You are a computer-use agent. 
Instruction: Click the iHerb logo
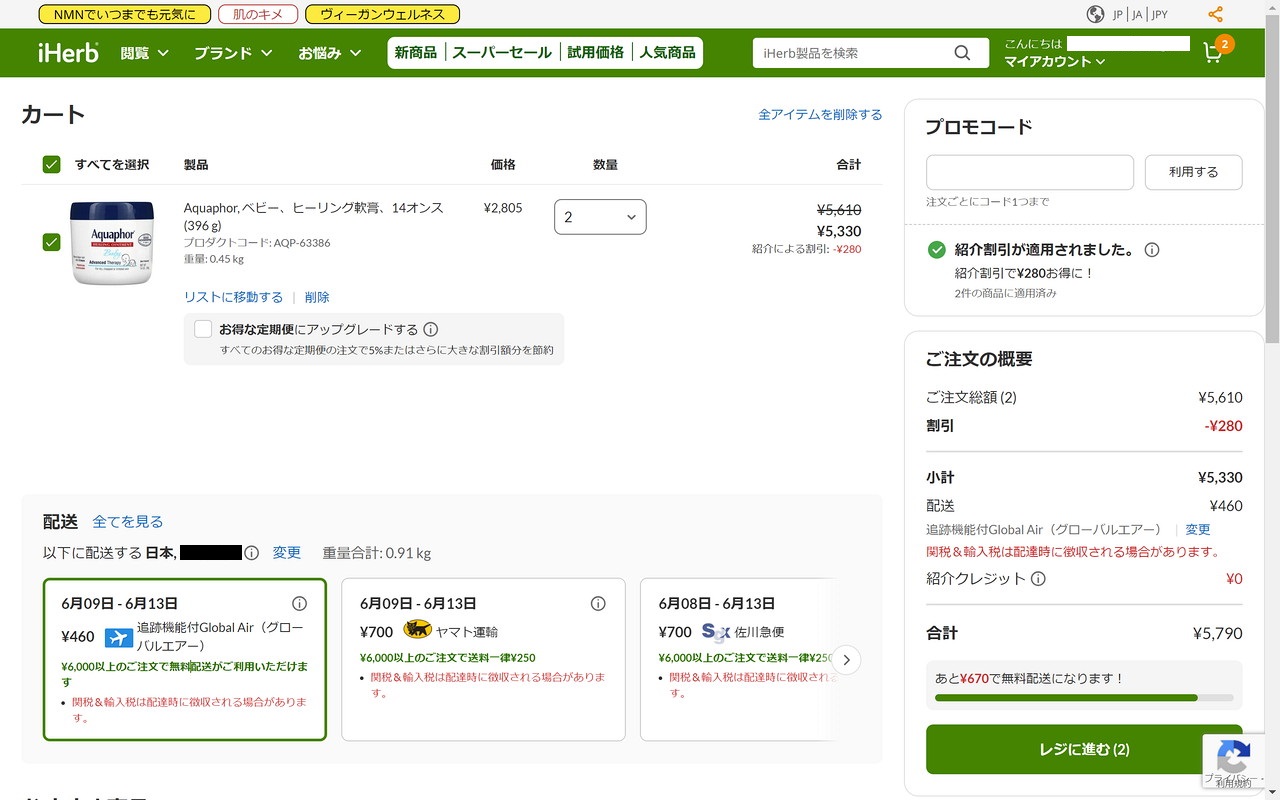68,53
